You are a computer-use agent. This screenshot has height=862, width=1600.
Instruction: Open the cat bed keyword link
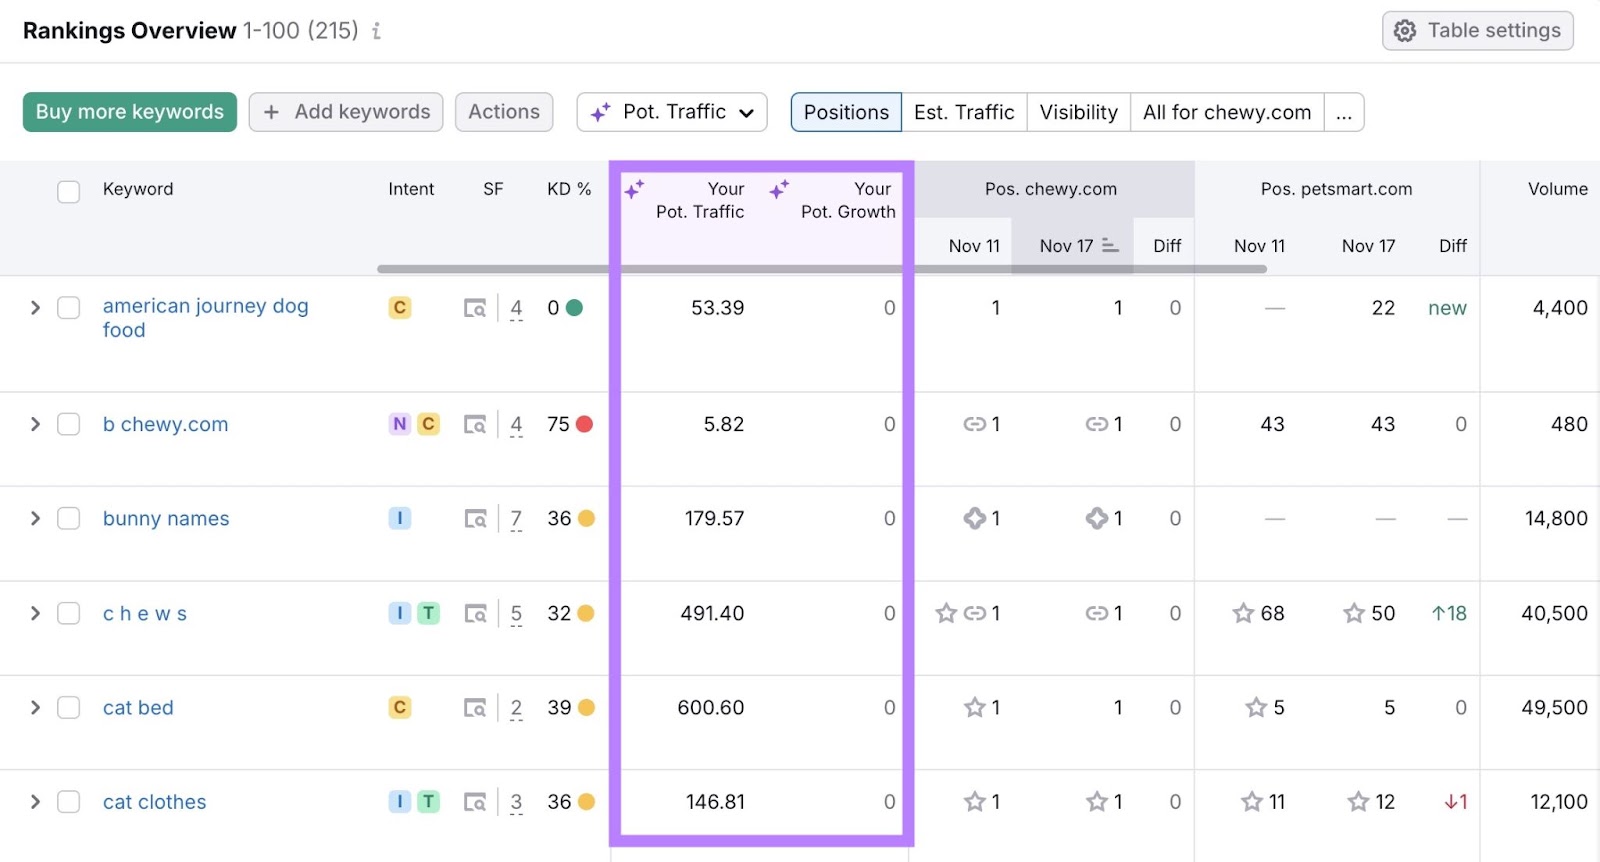point(138,707)
